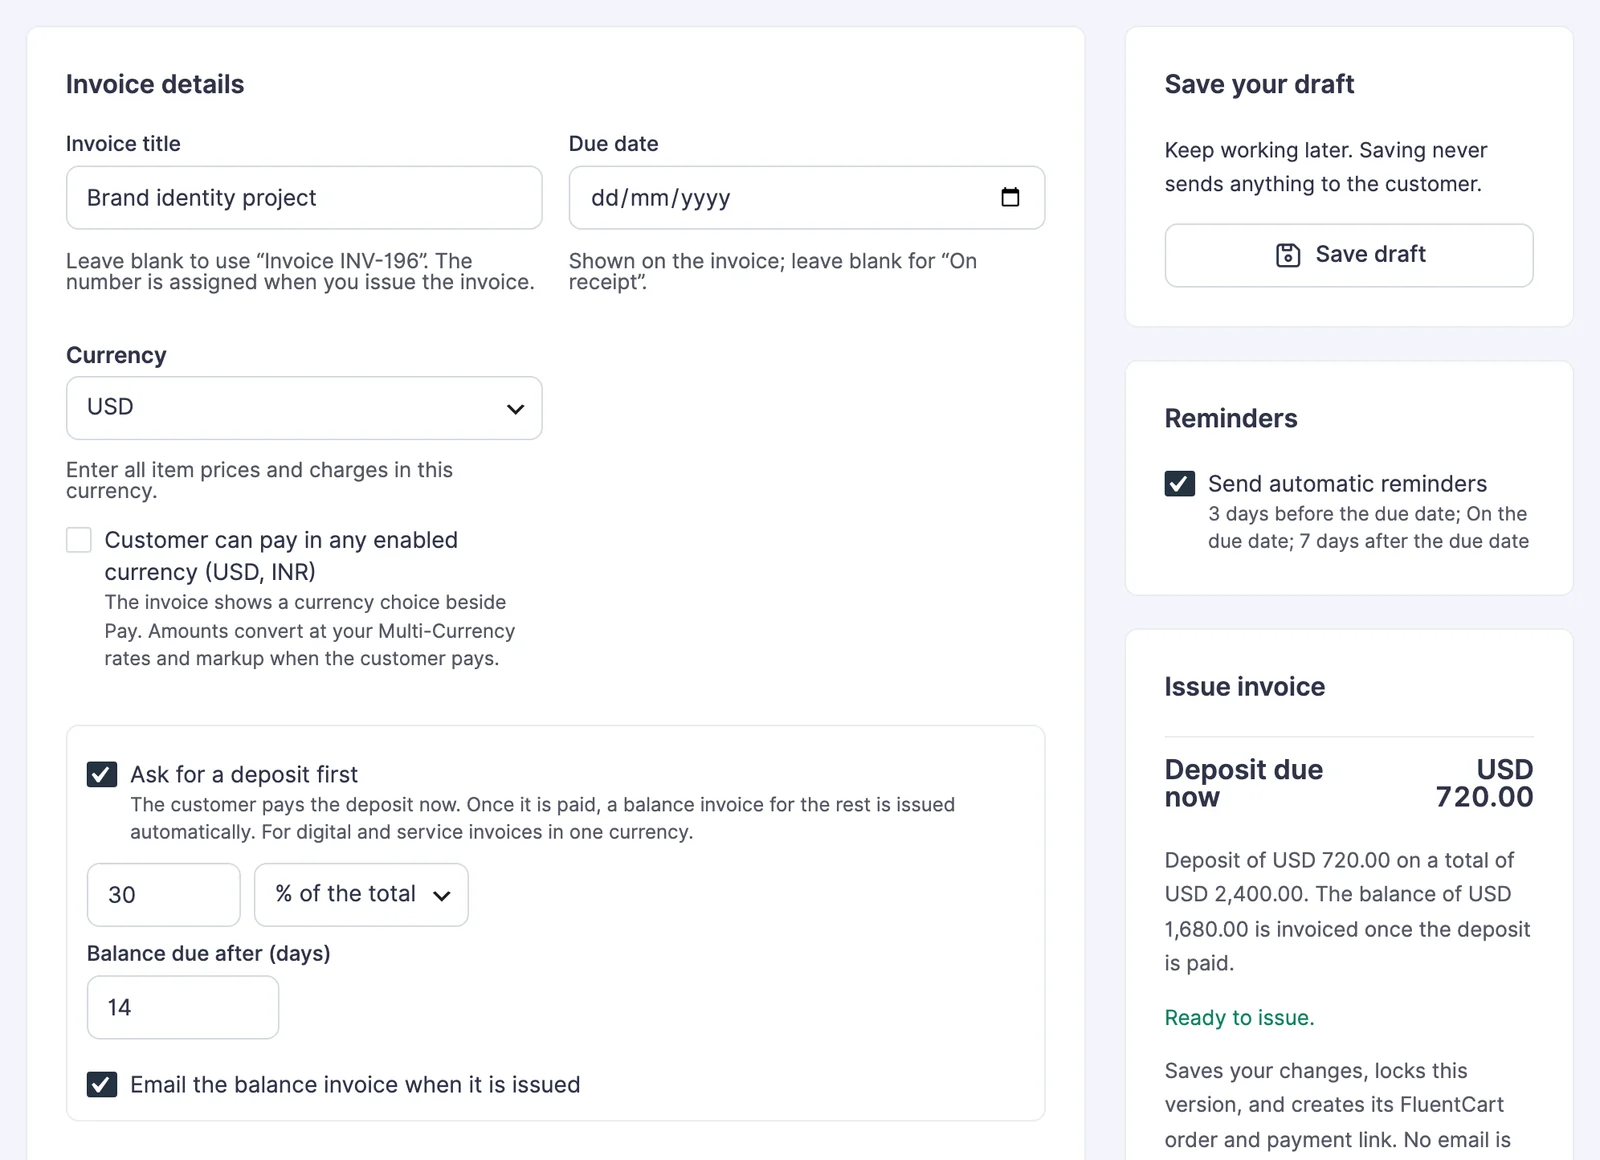Click the 'Deposit due now' heading
Image resolution: width=1600 pixels, height=1160 pixels.
[x=1244, y=783]
